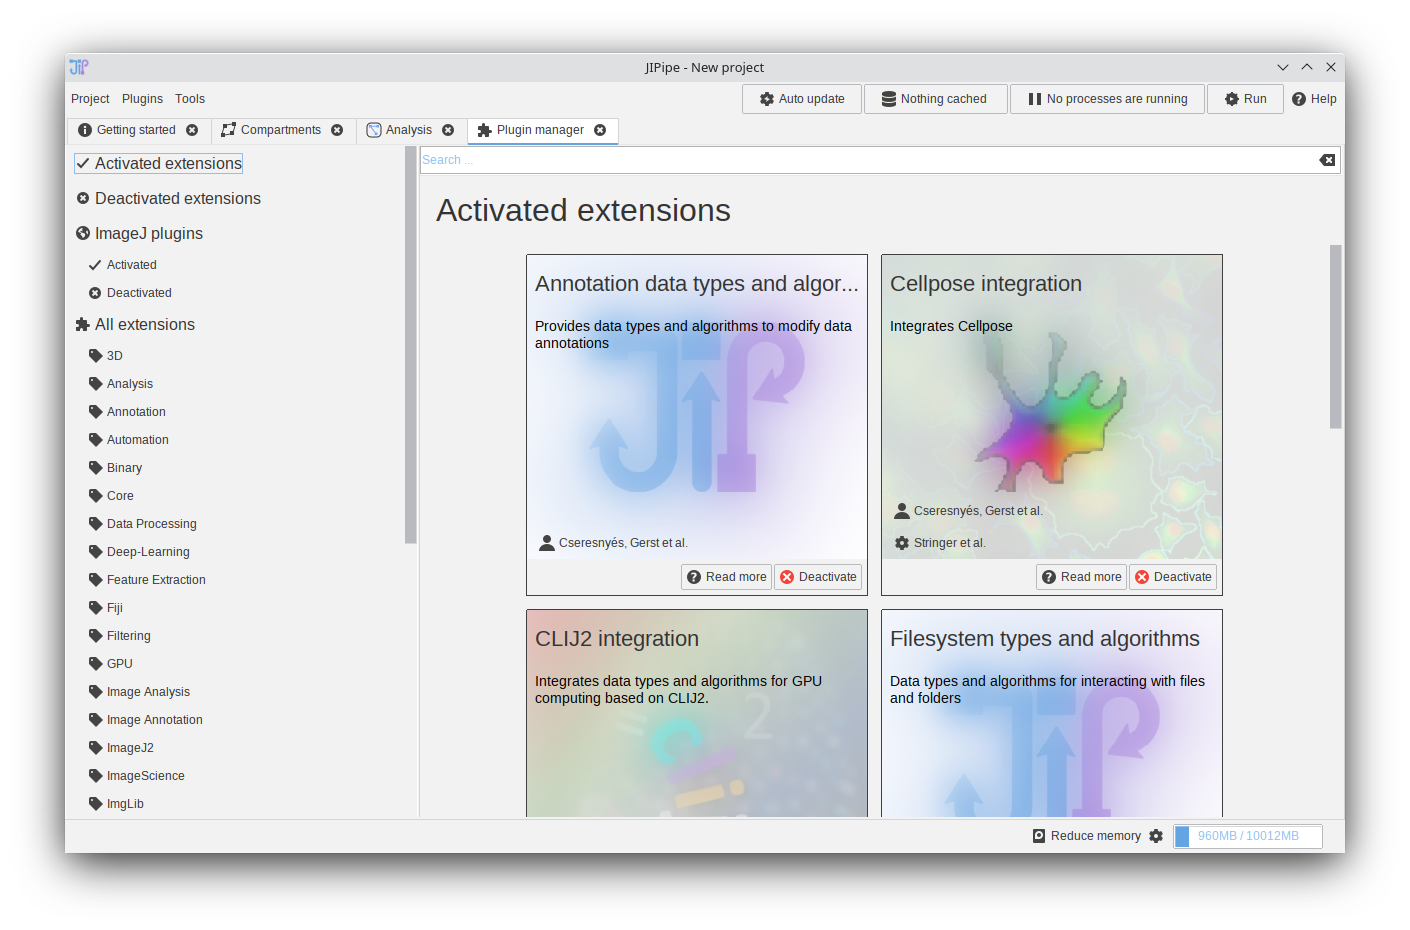This screenshot has width=1410, height=930.
Task: Click the settings gear beside Reduce memory
Action: point(1157,836)
